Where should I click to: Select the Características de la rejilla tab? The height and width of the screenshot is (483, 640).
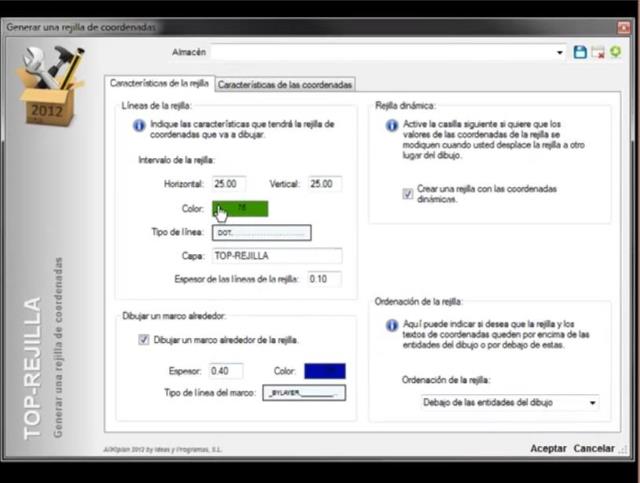pyautogui.click(x=159, y=83)
